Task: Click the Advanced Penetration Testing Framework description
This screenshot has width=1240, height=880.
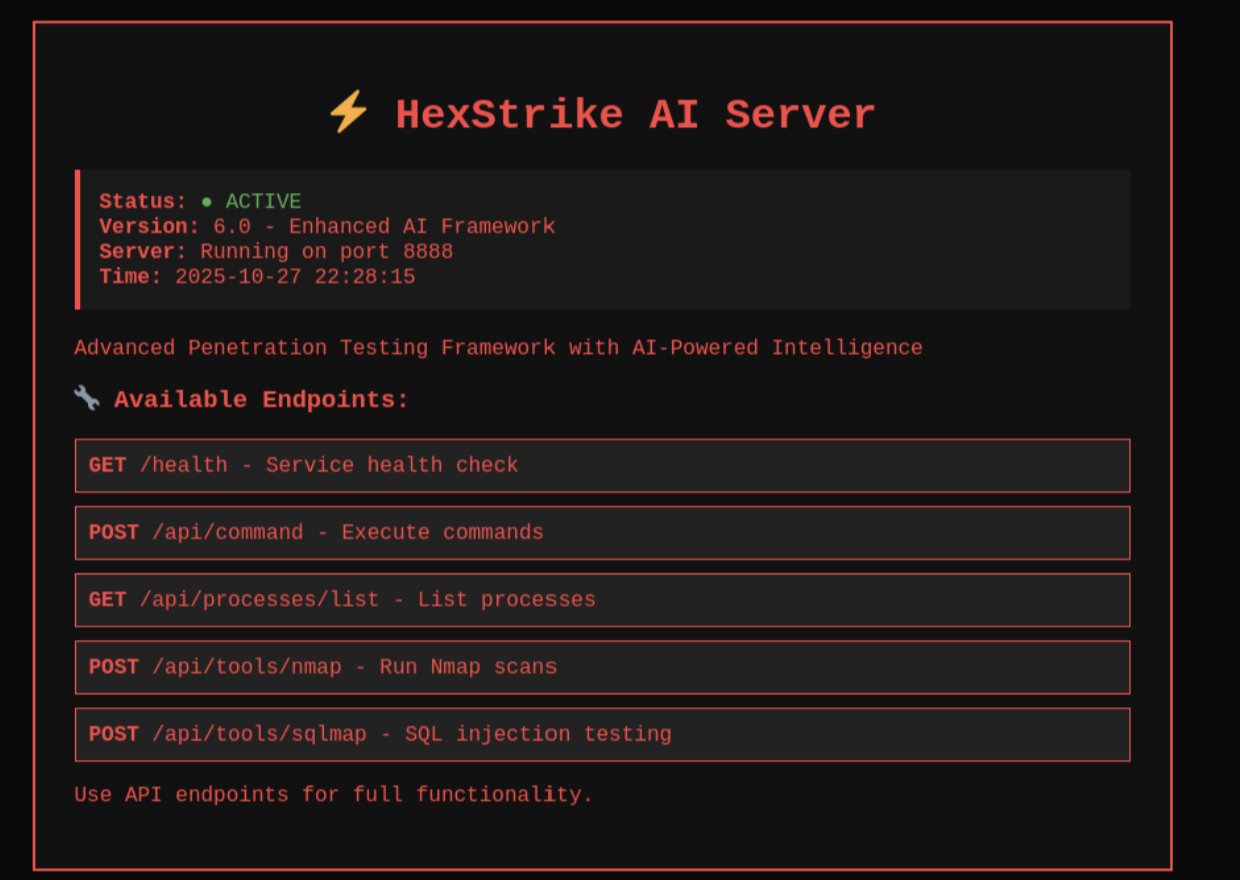Action: 498,348
